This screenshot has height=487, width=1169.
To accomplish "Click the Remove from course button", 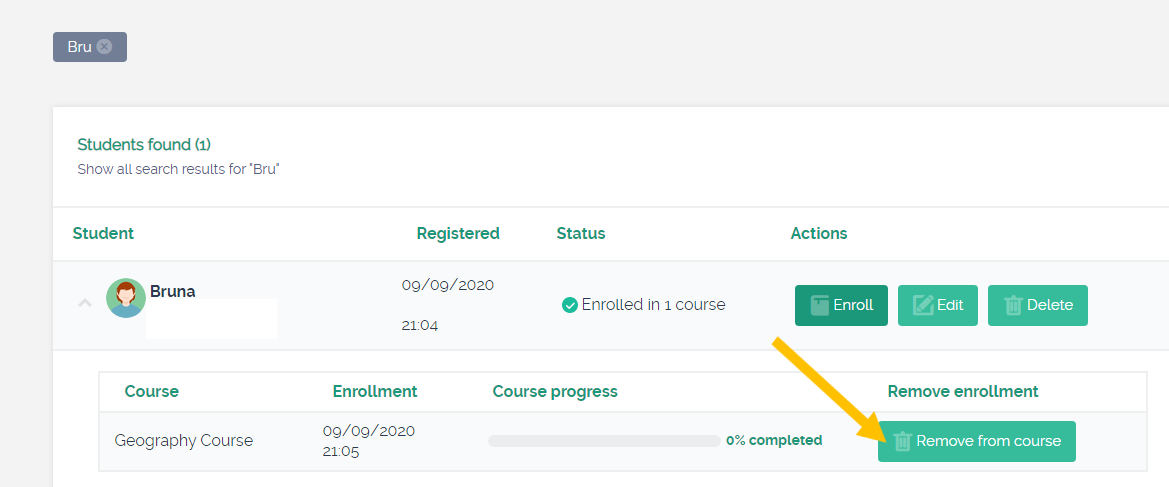I will tap(977, 442).
